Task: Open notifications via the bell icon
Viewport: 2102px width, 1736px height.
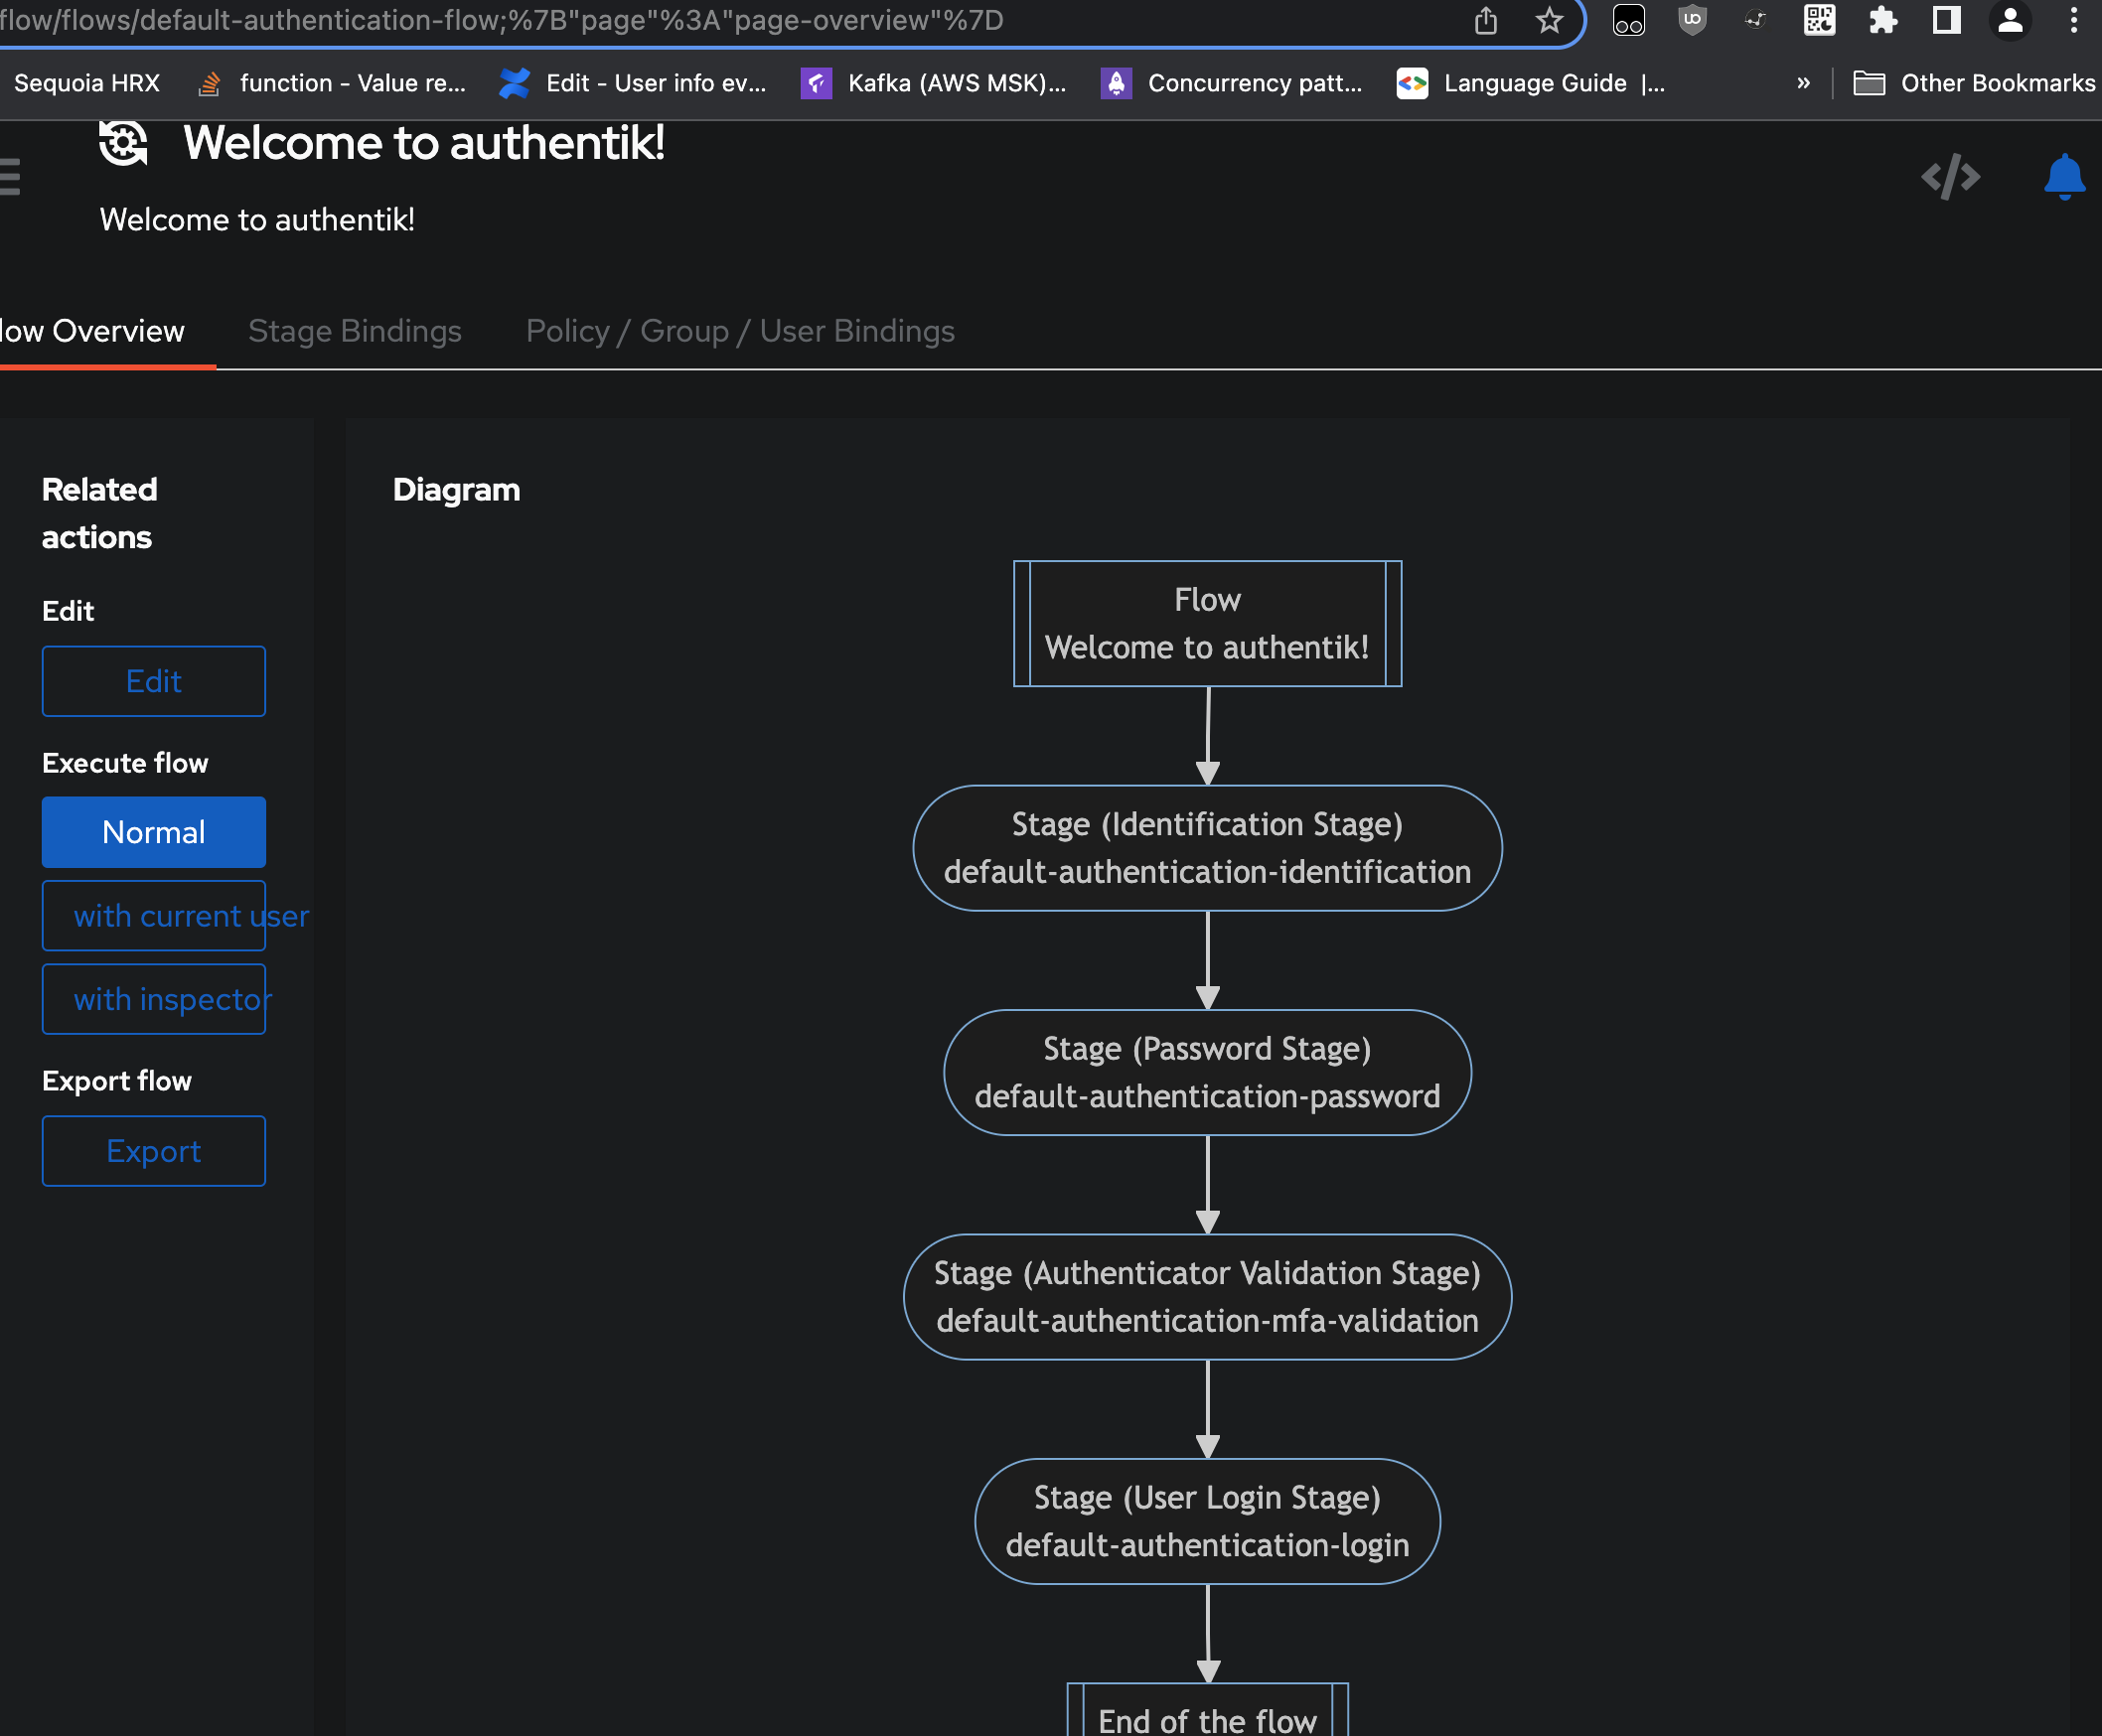Action: [x=2063, y=176]
